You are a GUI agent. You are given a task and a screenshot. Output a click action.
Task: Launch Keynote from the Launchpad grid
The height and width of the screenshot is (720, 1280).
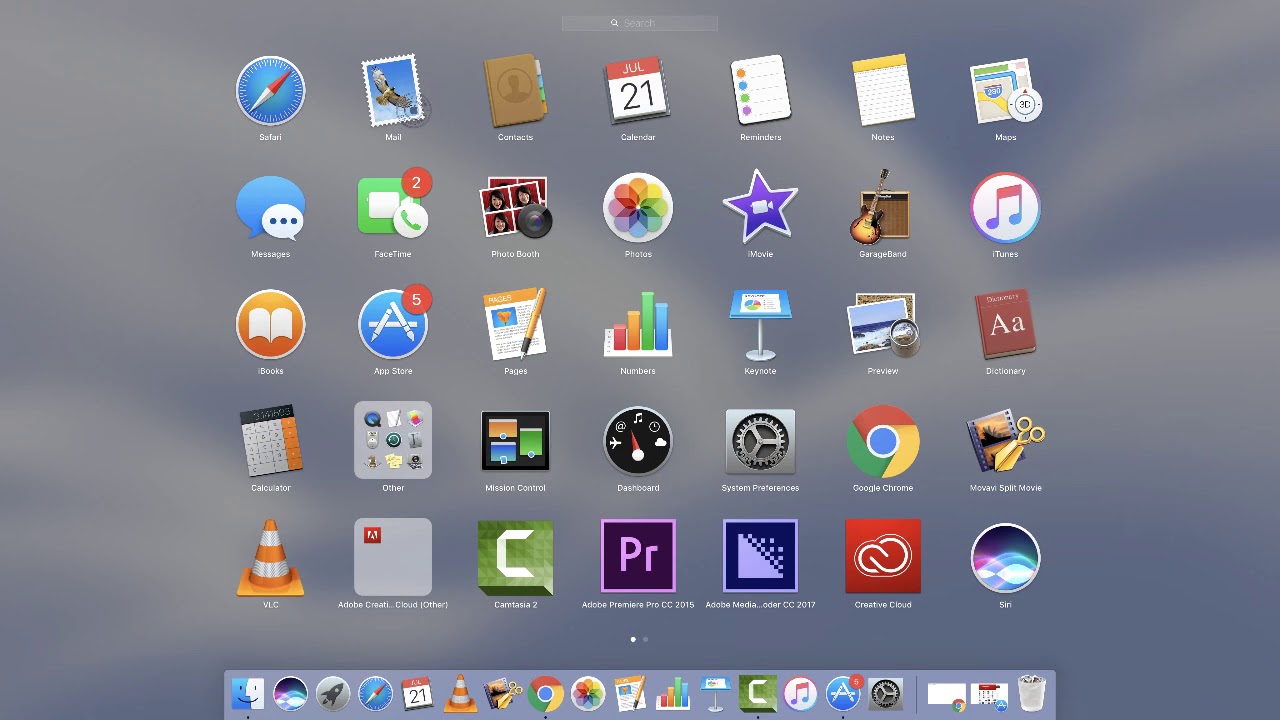[x=760, y=325]
